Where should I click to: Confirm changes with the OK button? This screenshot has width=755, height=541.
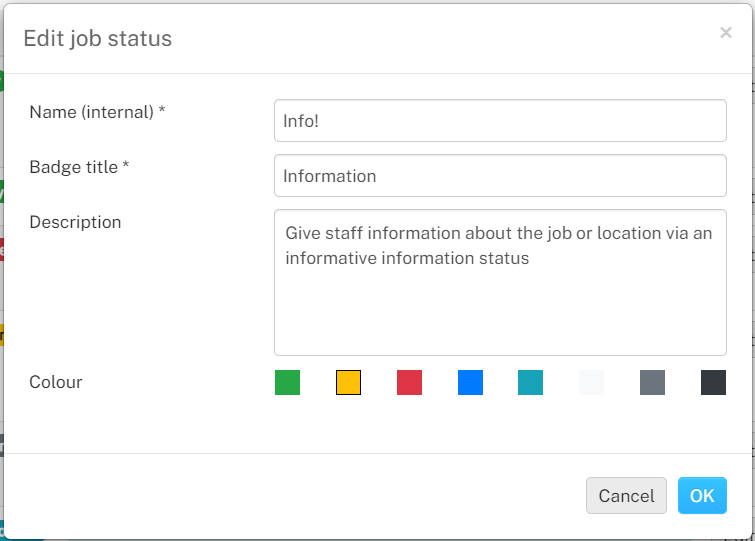[702, 495]
